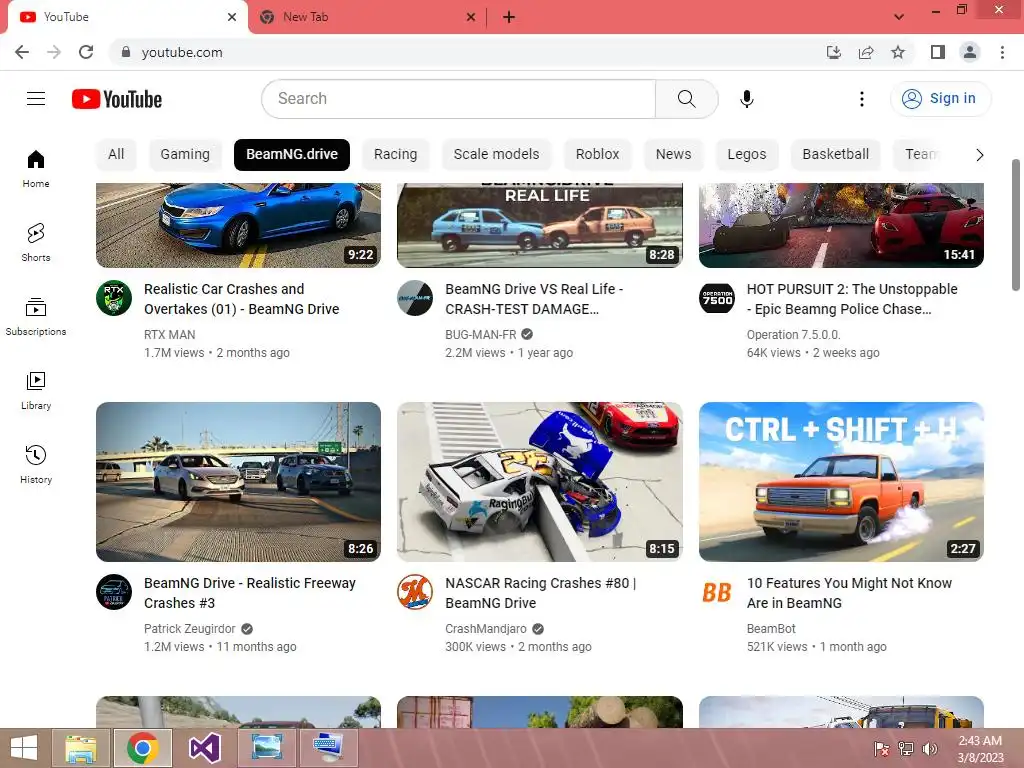Click the YouTube logo
The height and width of the screenshot is (768, 1024).
point(117,99)
